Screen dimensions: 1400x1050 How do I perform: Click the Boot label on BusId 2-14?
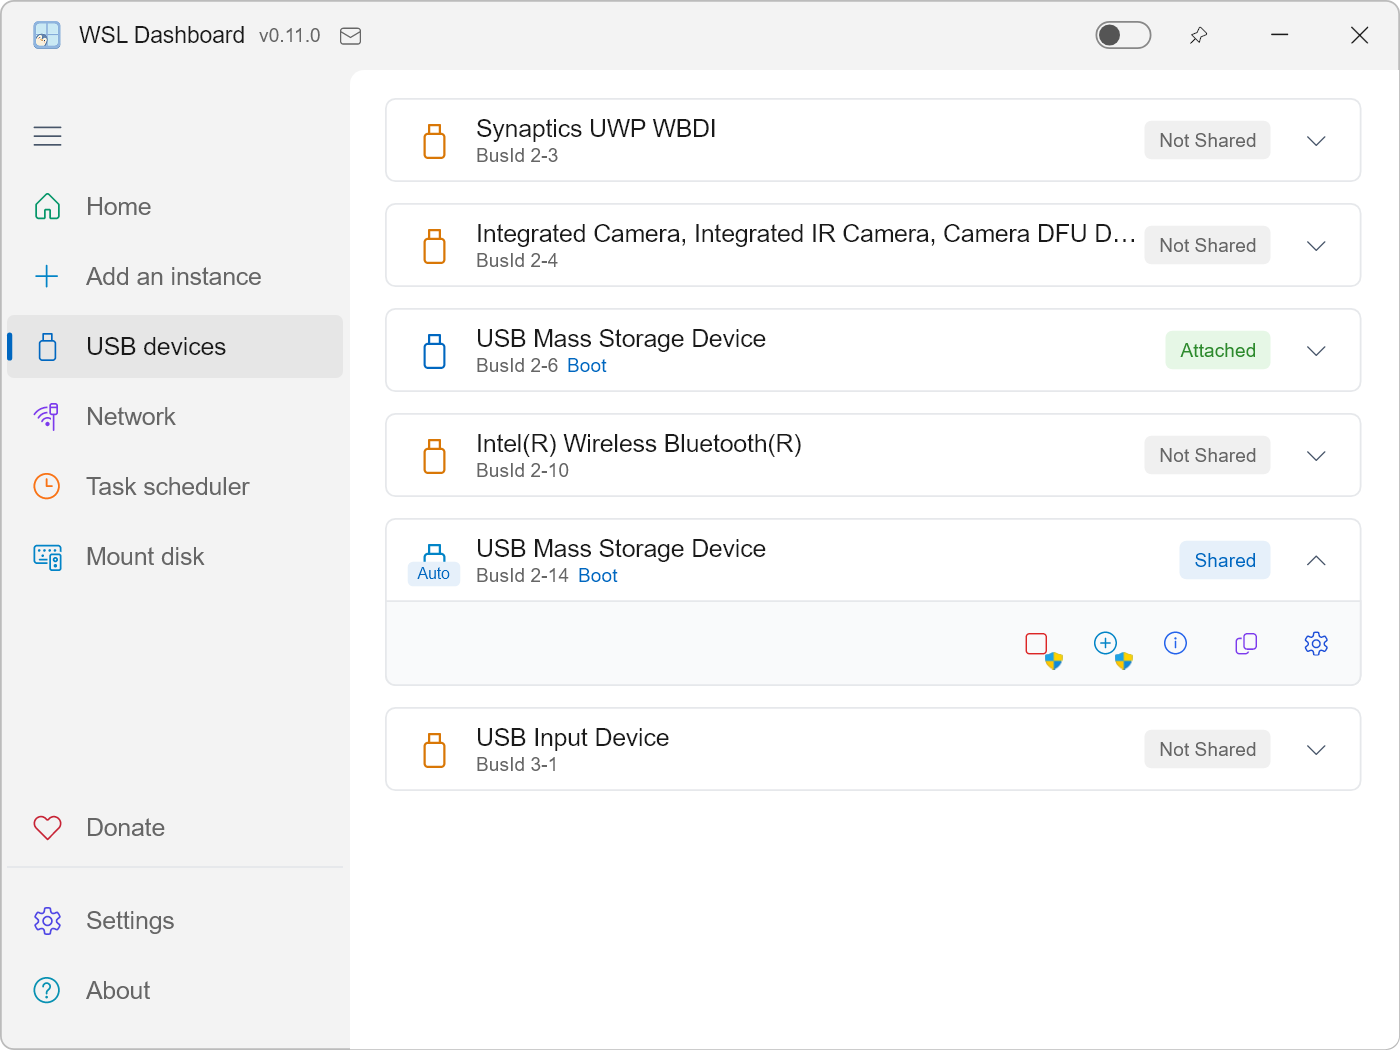coord(598,576)
